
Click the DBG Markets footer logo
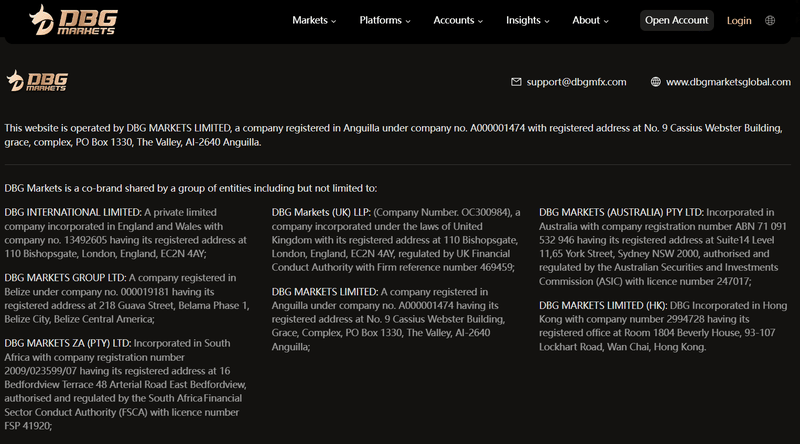click(37, 81)
